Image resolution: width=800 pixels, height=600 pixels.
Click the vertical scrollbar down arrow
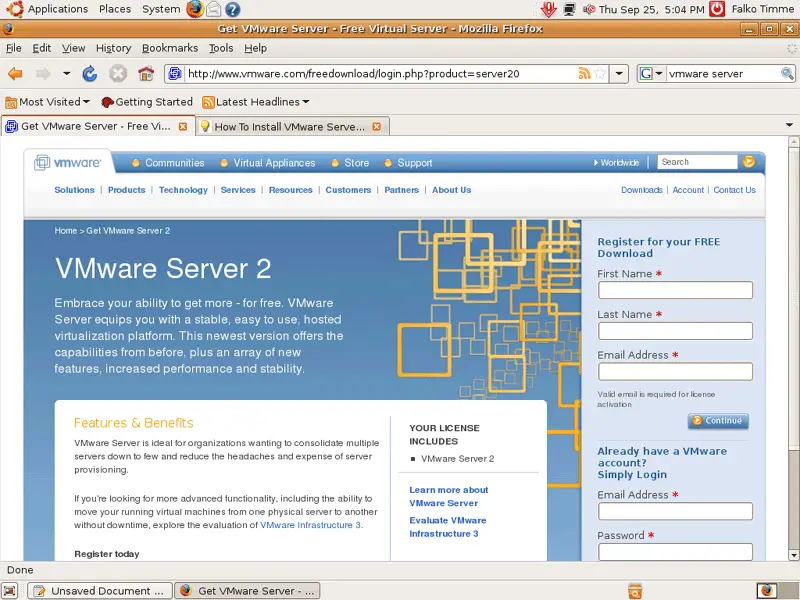coord(793,555)
